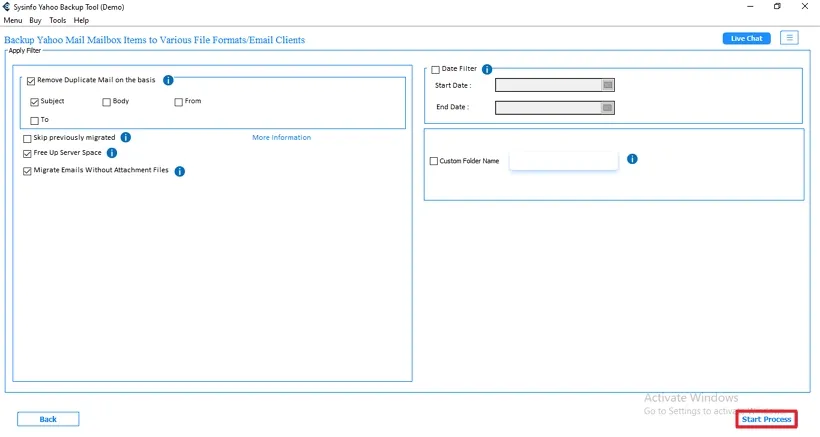Check the Custom Folder Name checkbox

pos(434,161)
